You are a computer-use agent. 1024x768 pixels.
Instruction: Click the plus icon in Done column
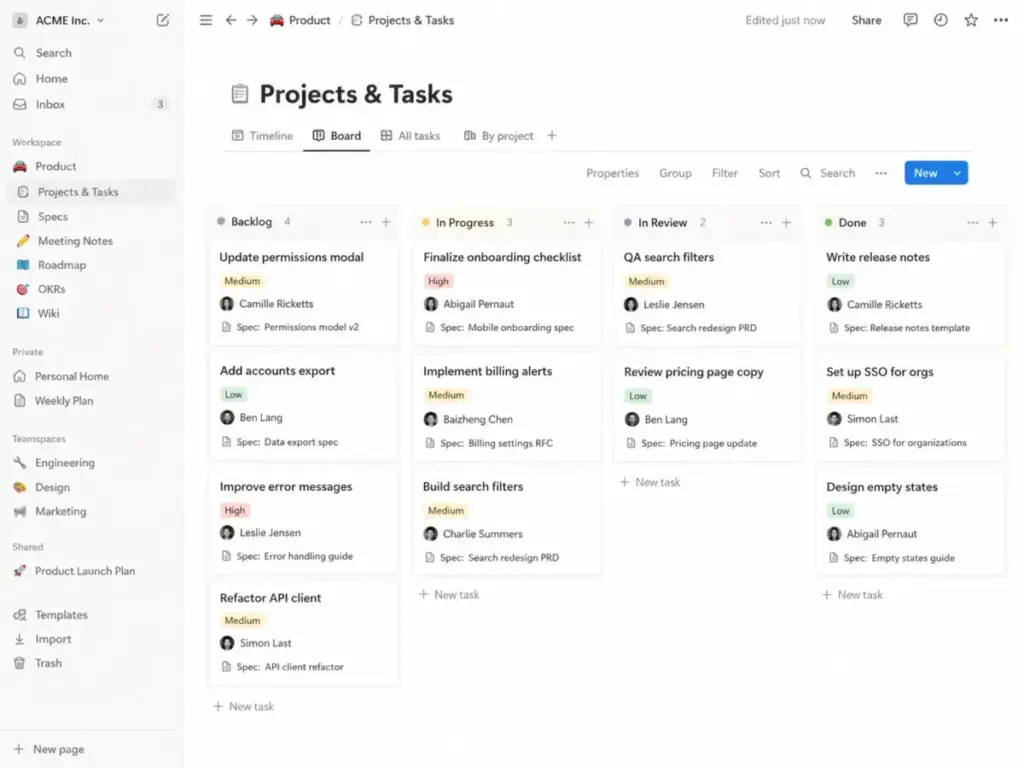pyautogui.click(x=993, y=223)
